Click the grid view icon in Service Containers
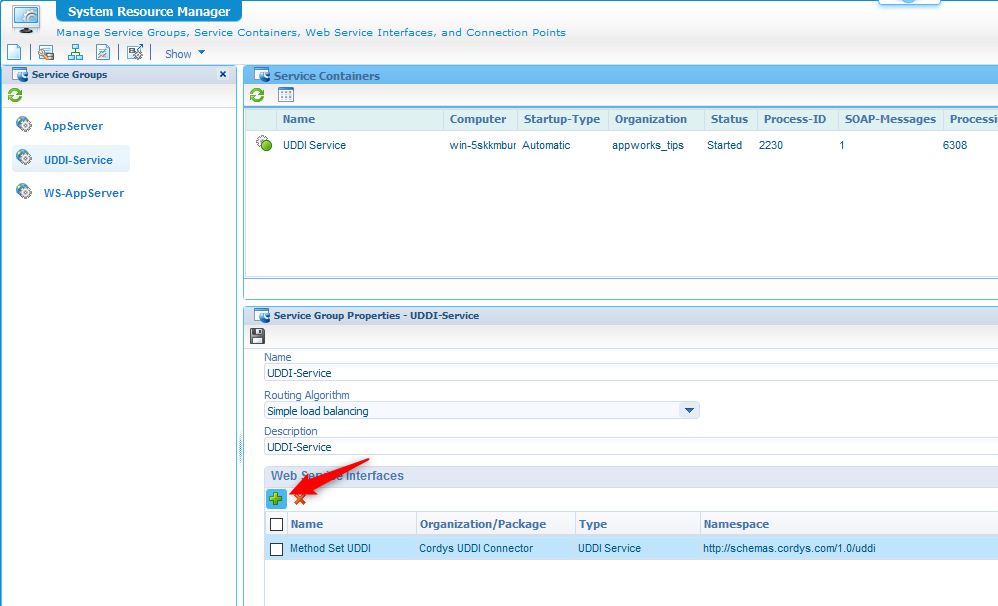Screen dimensions: 998x606 [286, 95]
